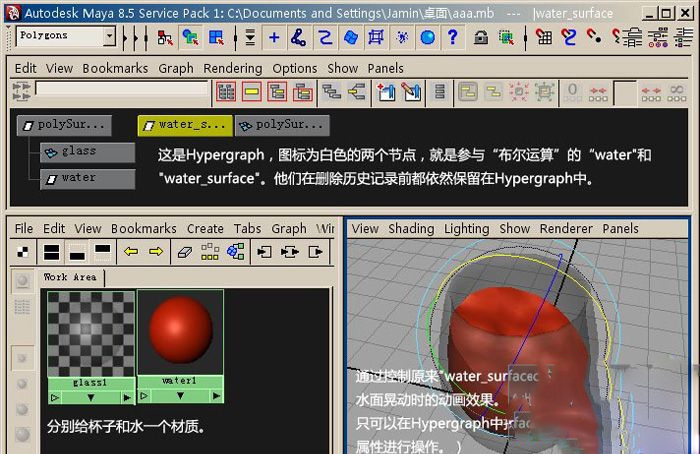700x454 pixels.
Task: Click the Hypergraph Frame Hierarchy icon
Action: click(x=277, y=92)
